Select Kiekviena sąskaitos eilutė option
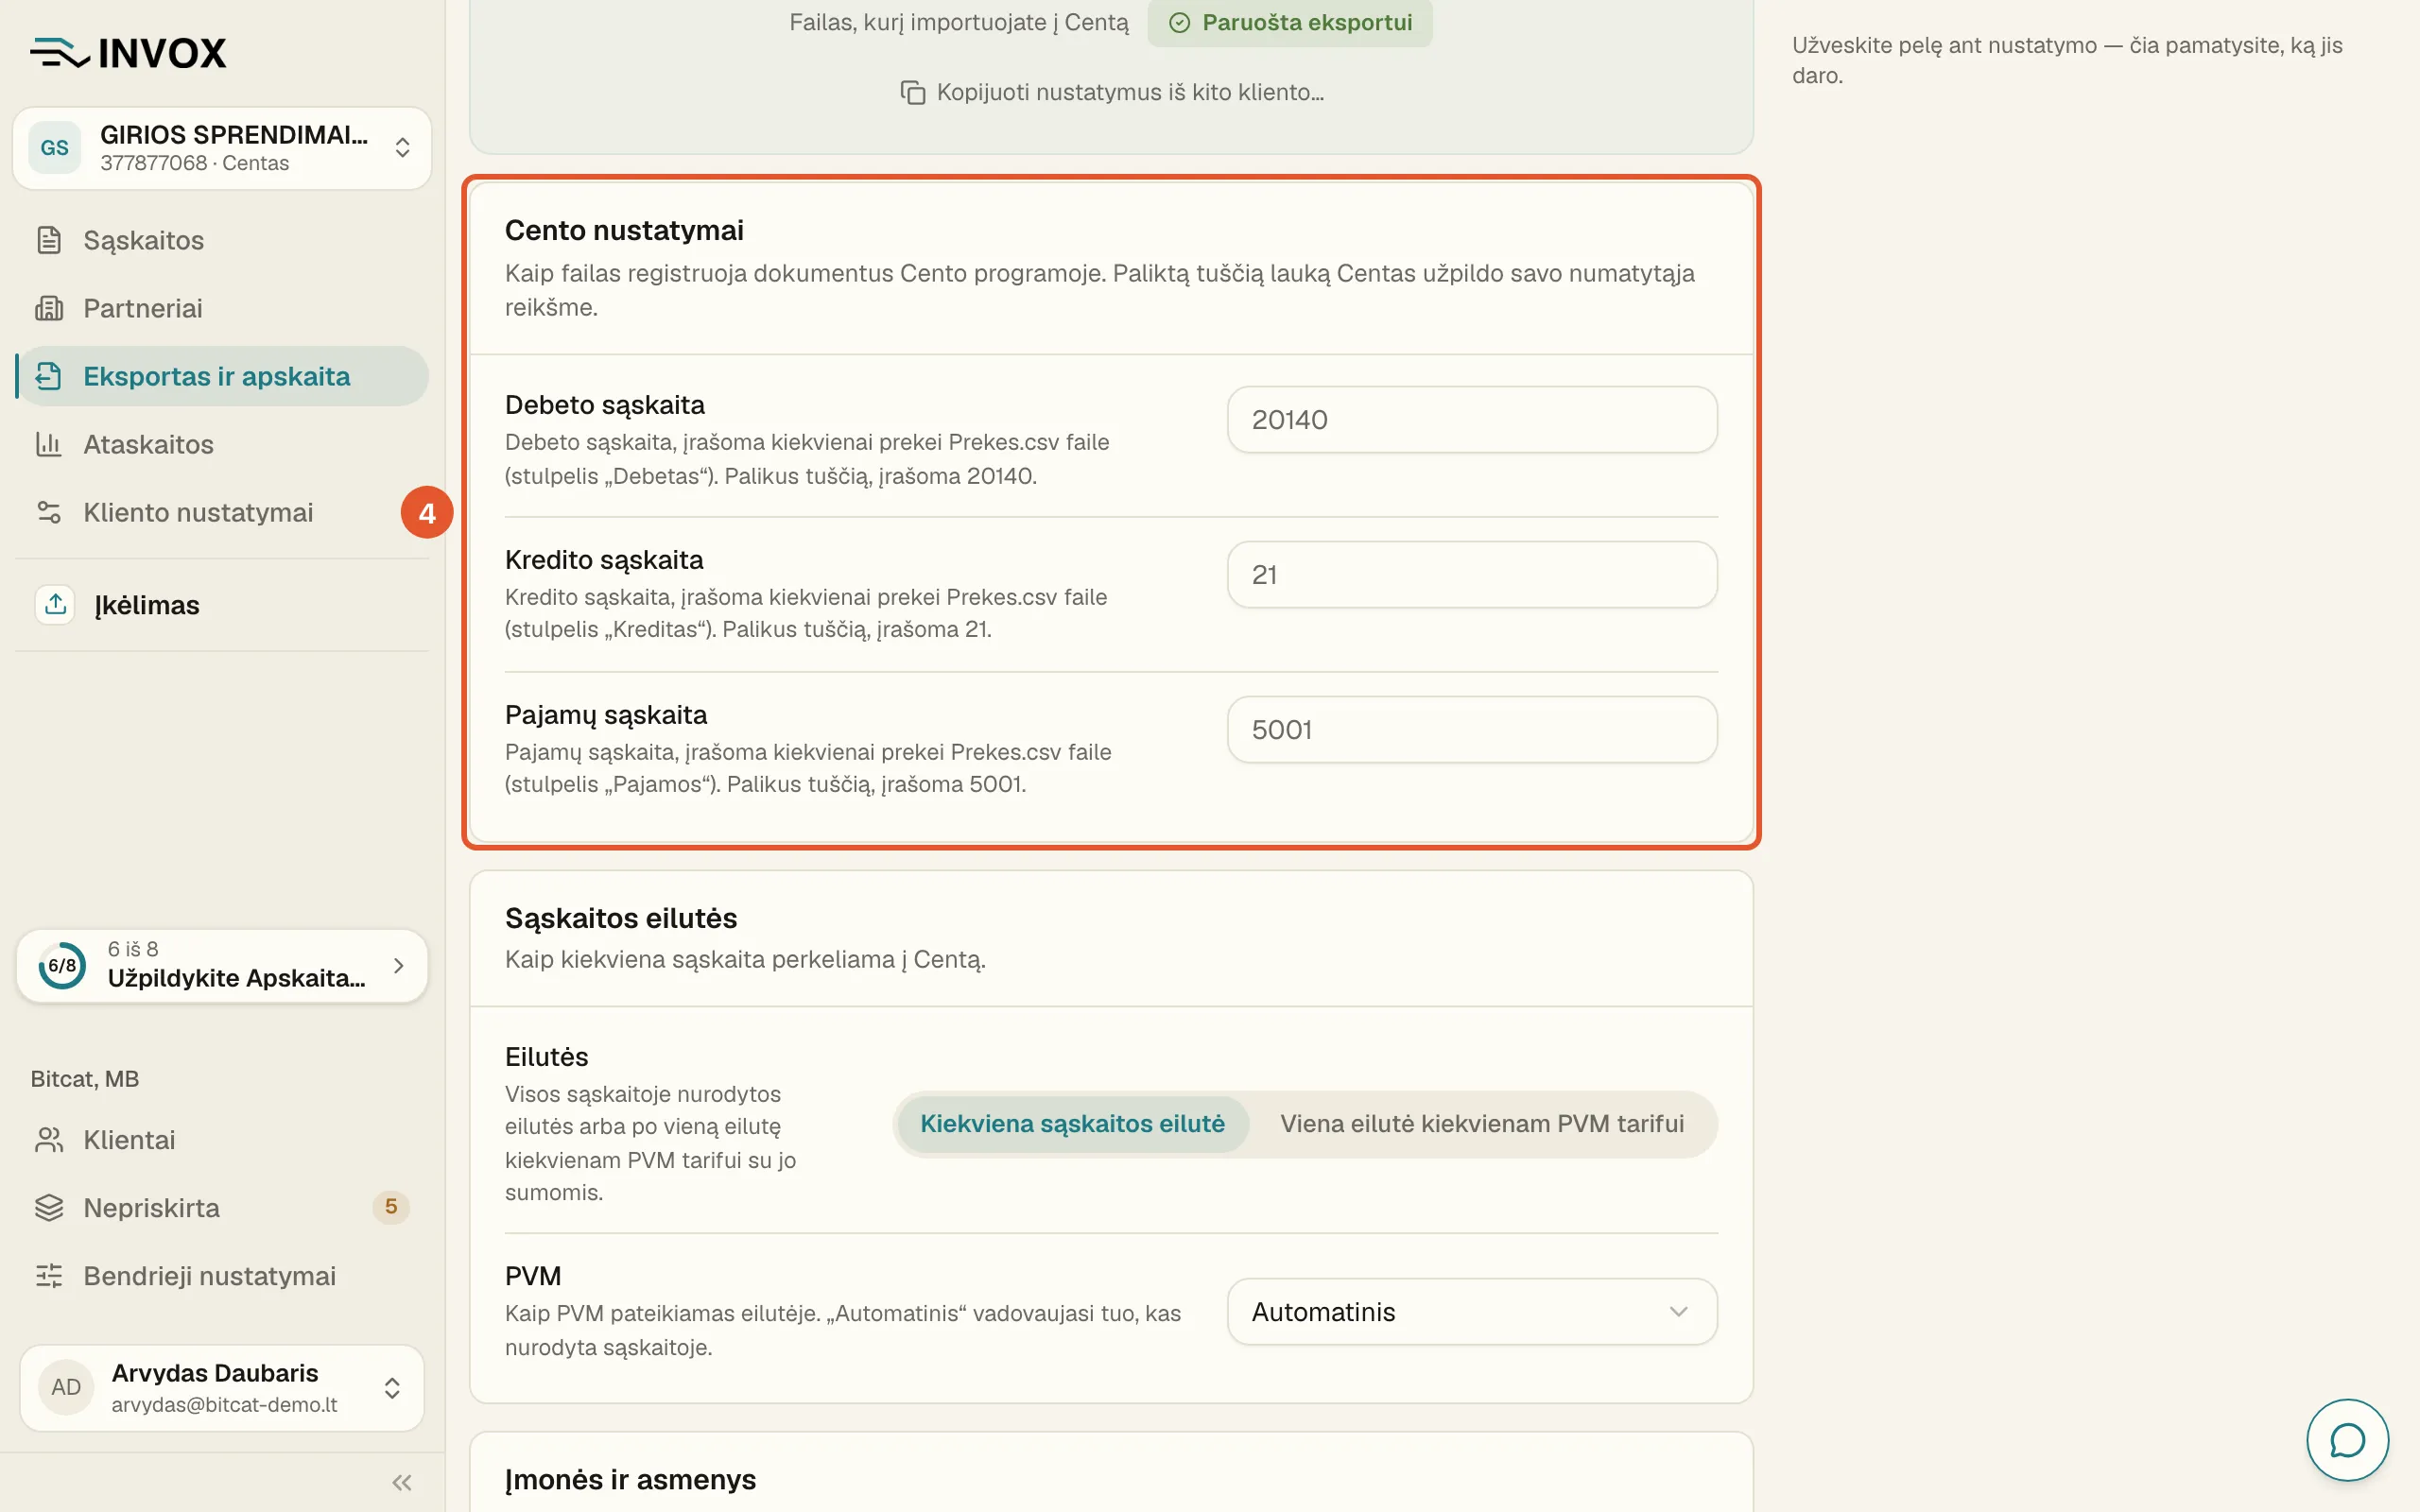The image size is (2420, 1512). click(x=1072, y=1124)
